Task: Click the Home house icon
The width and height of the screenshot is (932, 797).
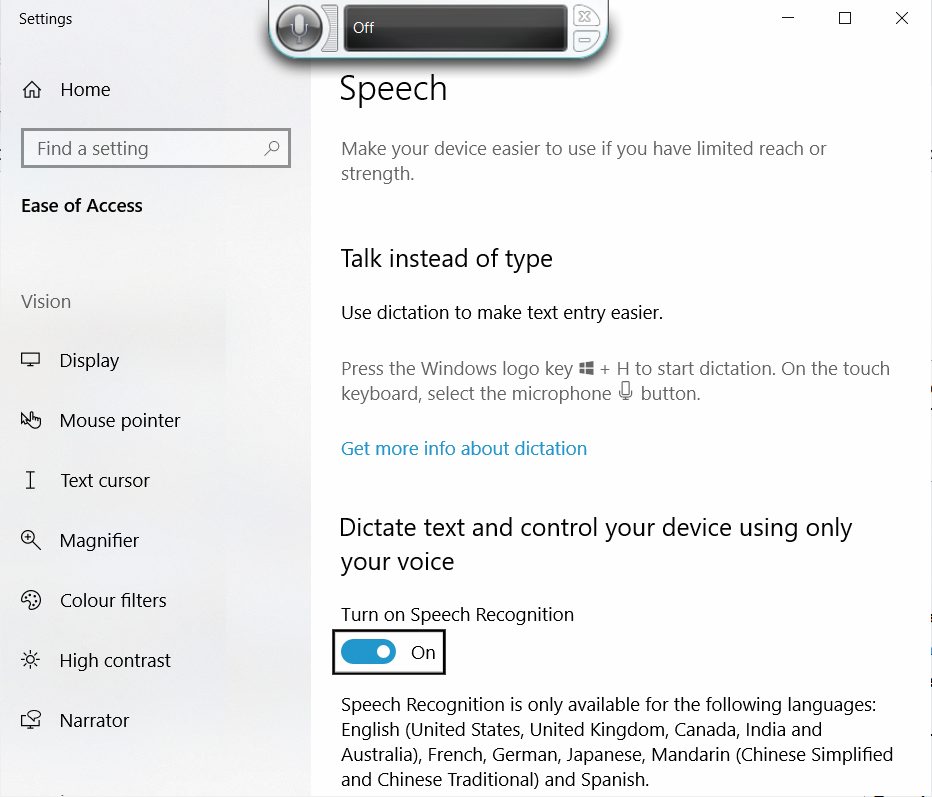Action: pos(32,90)
